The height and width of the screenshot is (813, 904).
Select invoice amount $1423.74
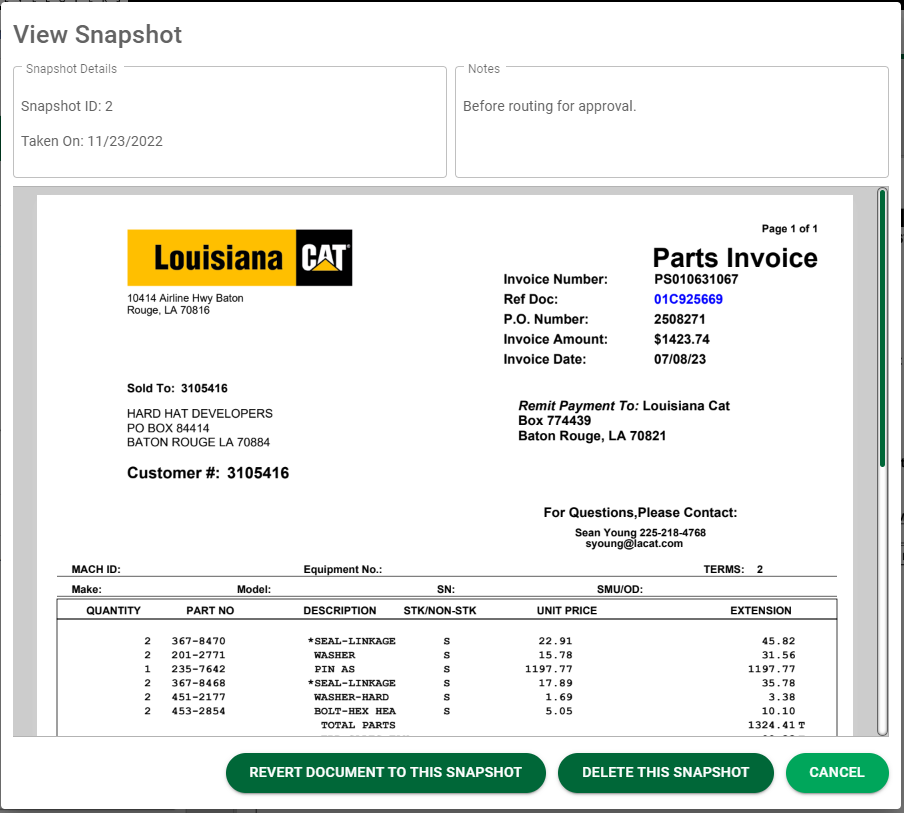[x=681, y=339]
